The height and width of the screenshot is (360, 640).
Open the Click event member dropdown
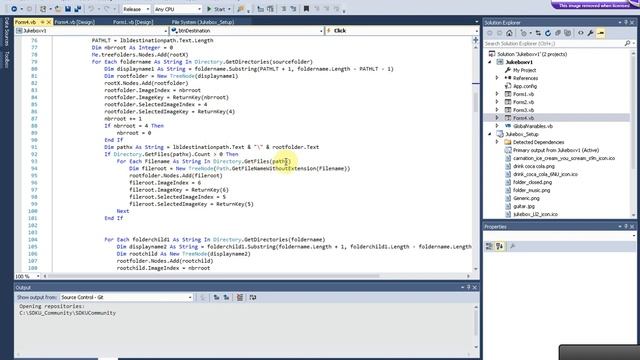click(402, 31)
